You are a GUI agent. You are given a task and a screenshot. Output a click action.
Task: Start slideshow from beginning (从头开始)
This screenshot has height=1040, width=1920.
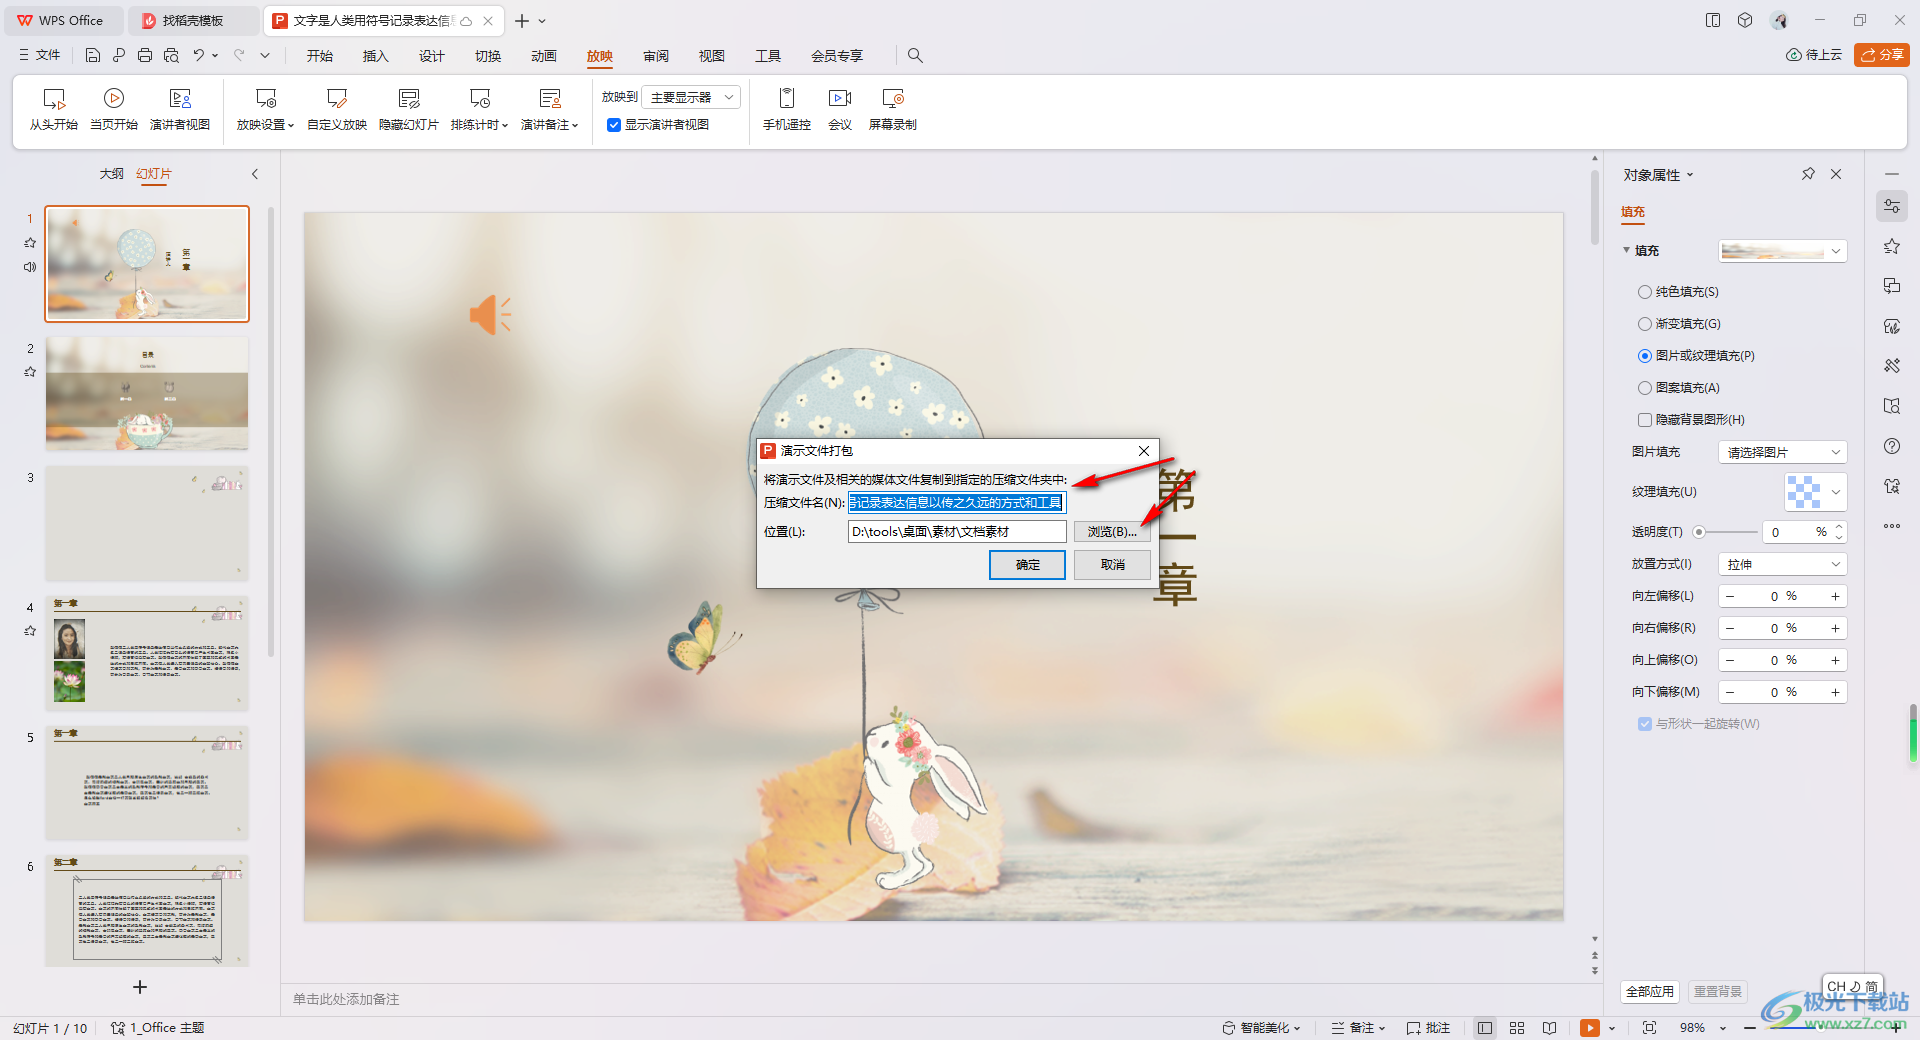pyautogui.click(x=53, y=109)
